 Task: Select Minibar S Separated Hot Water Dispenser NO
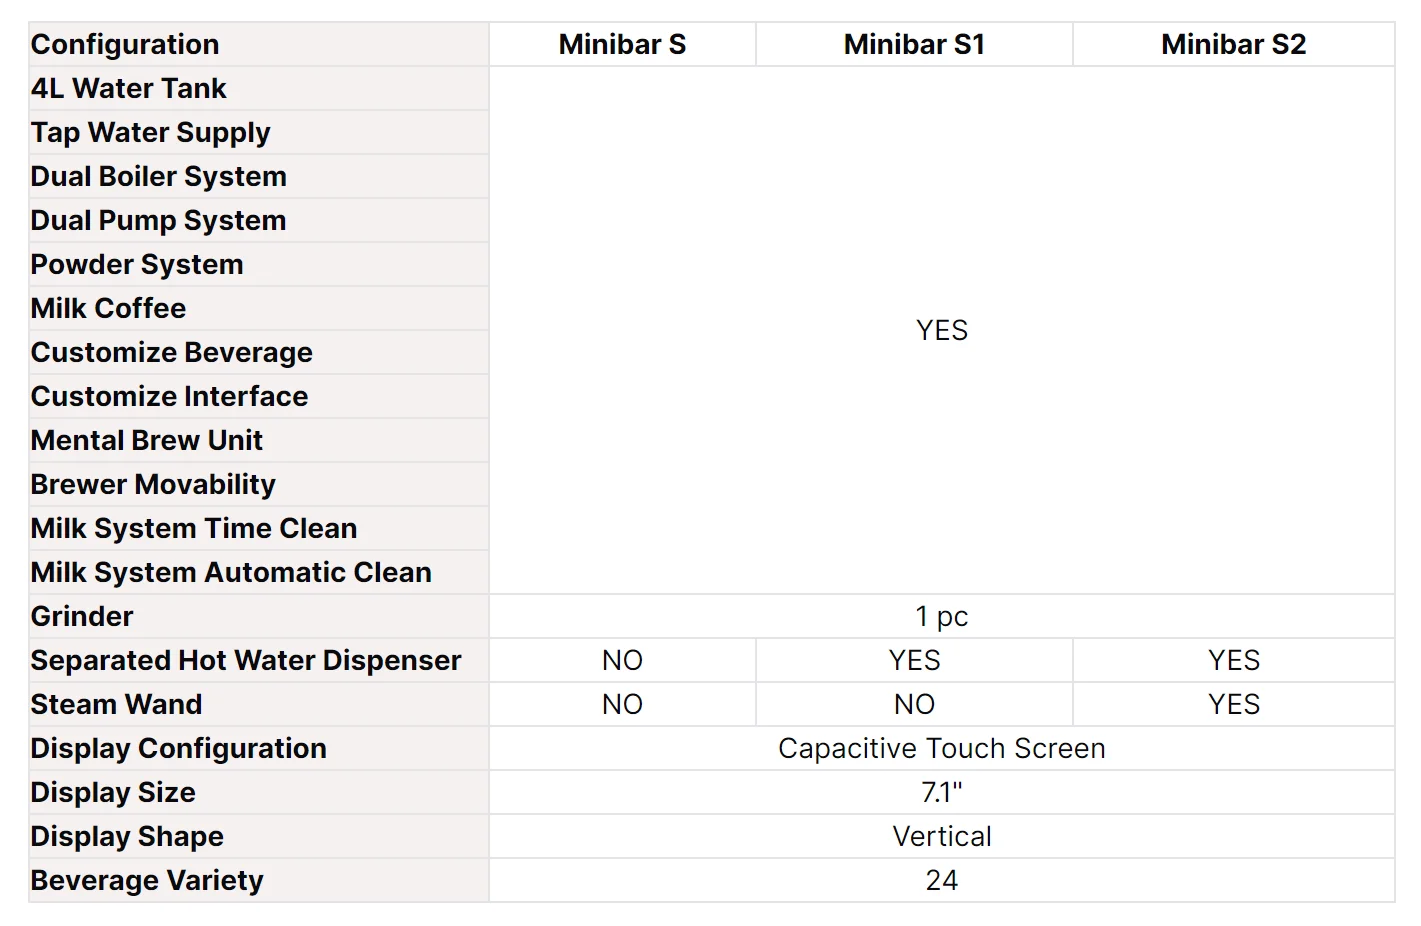(x=622, y=661)
